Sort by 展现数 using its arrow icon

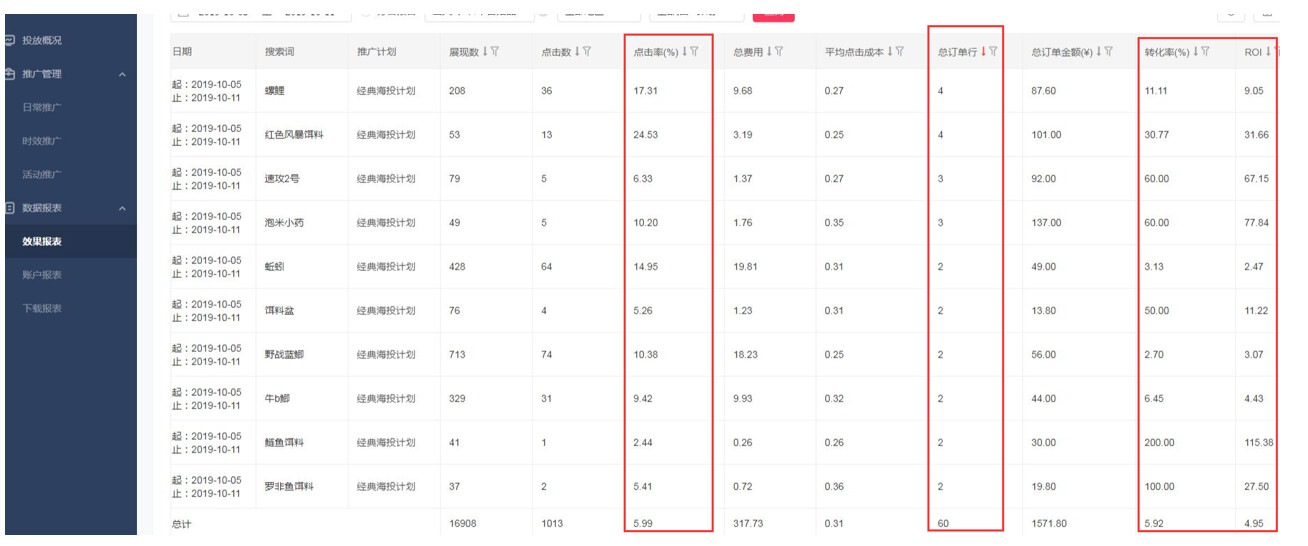485,51
